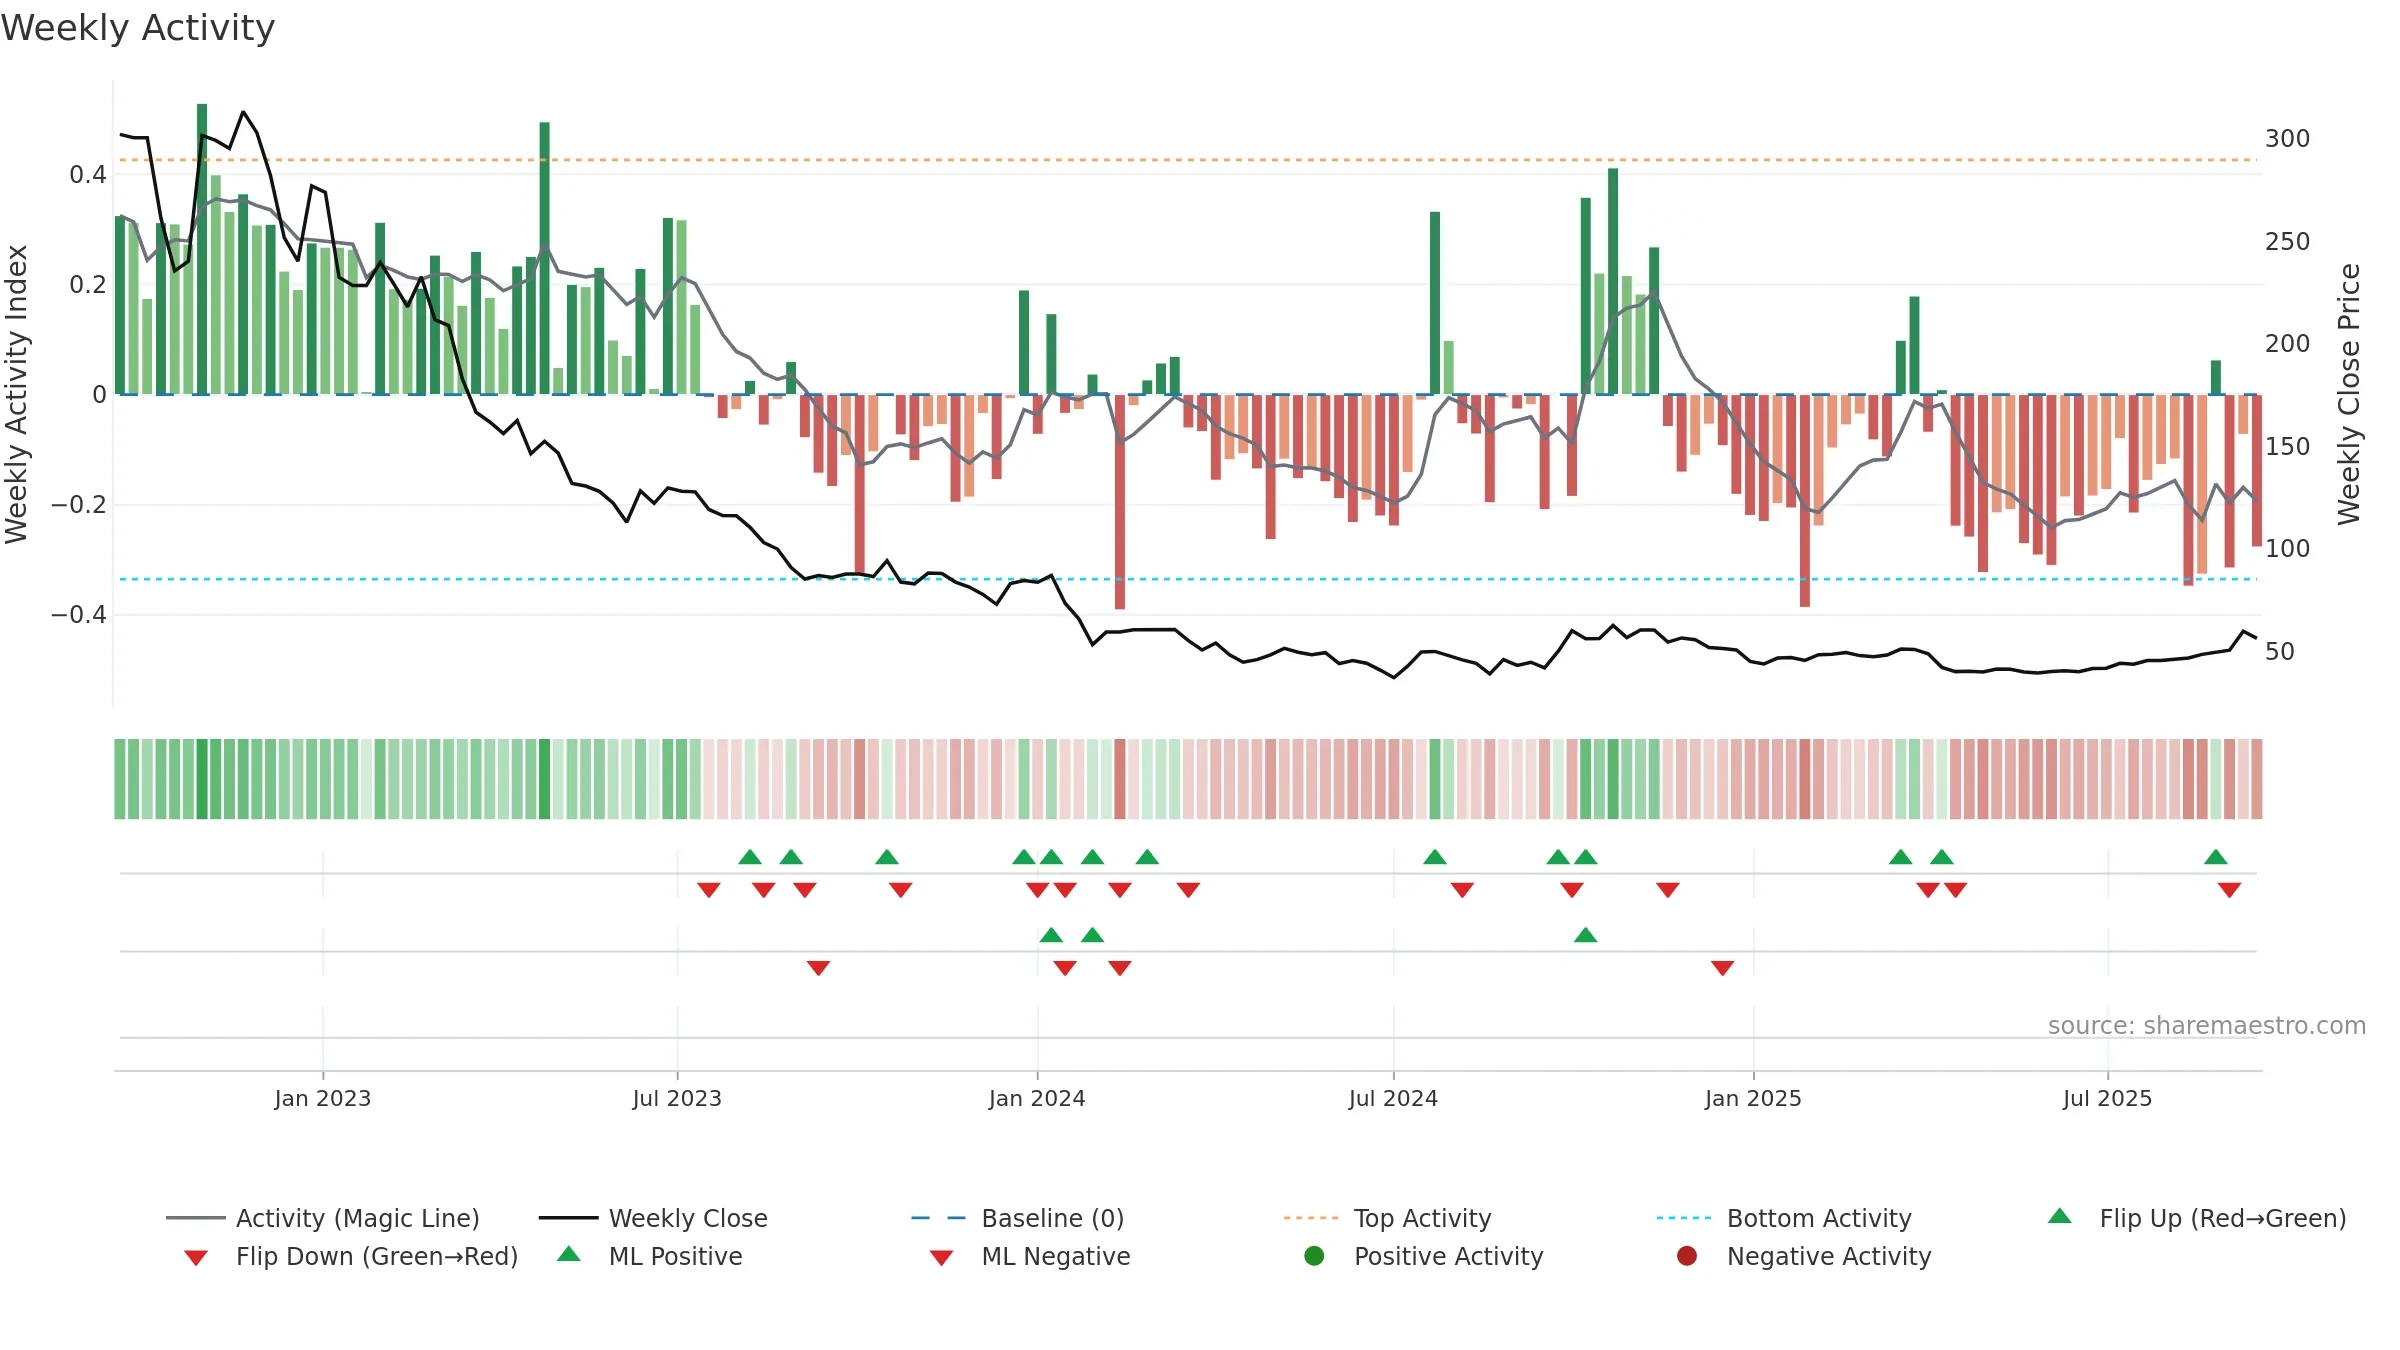Click the 0.4 activity index tick

pyautogui.click(x=88, y=175)
